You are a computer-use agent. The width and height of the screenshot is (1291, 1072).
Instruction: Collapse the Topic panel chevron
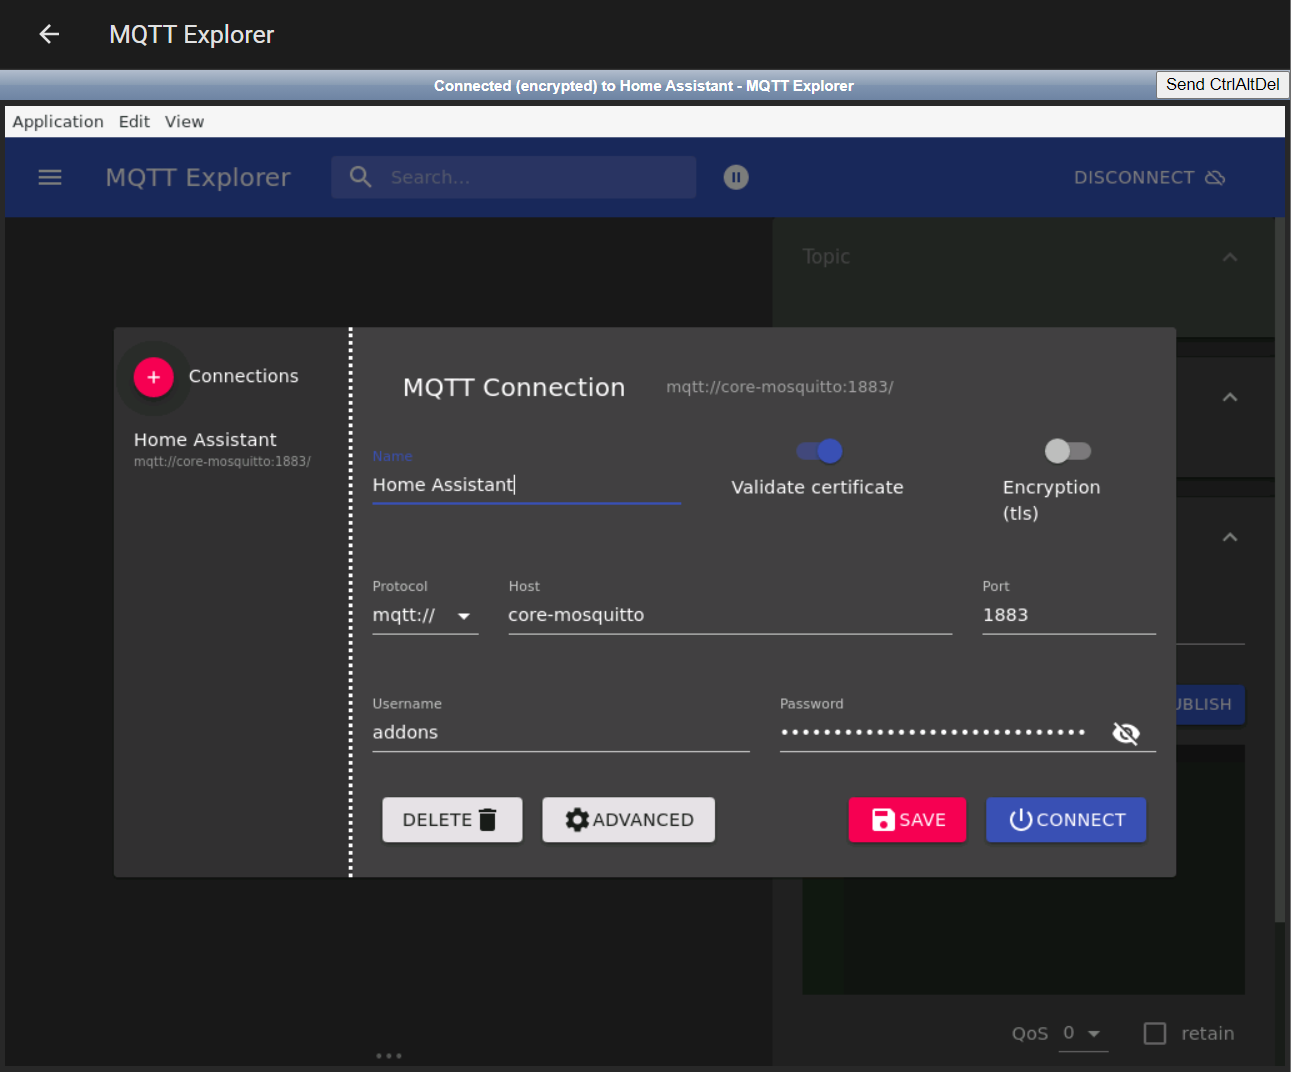[x=1230, y=257]
